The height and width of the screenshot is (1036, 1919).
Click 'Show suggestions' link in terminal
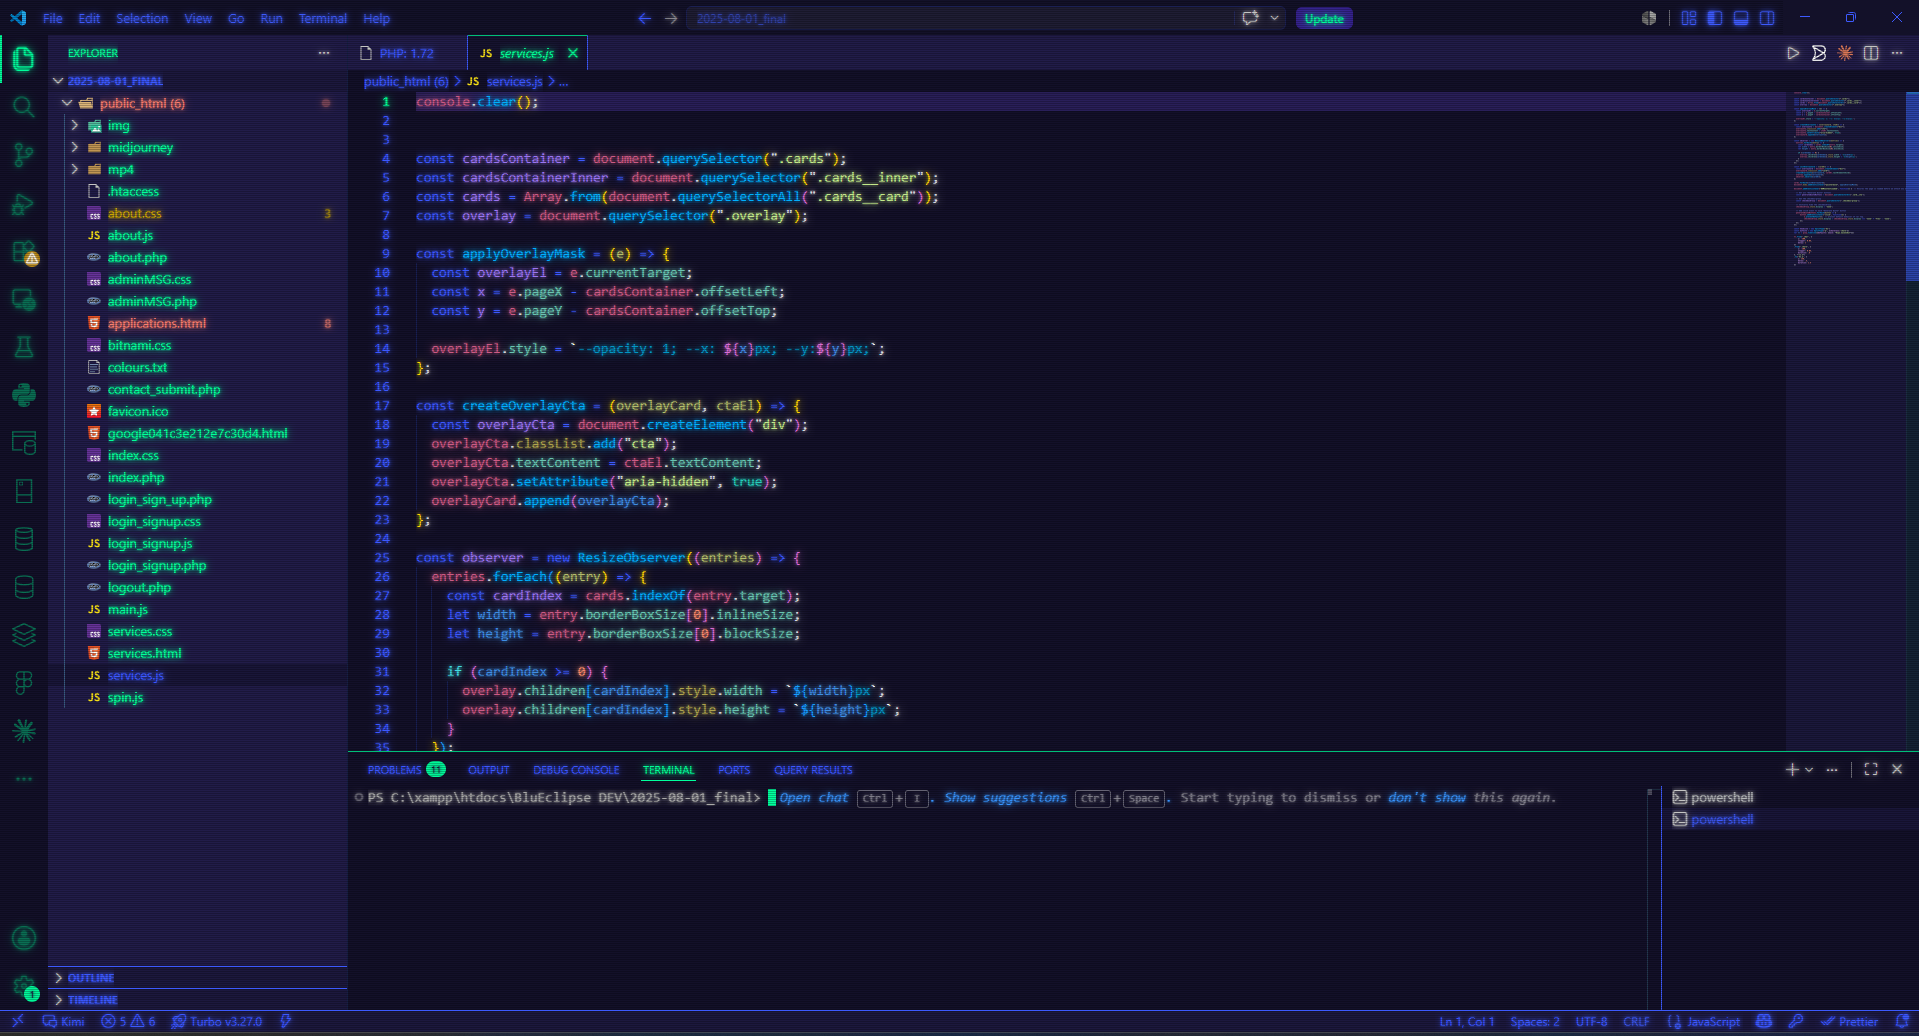1005,798
